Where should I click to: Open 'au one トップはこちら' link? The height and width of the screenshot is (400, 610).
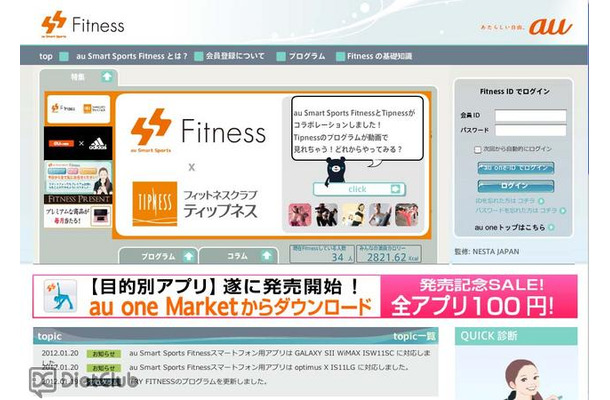[514, 227]
